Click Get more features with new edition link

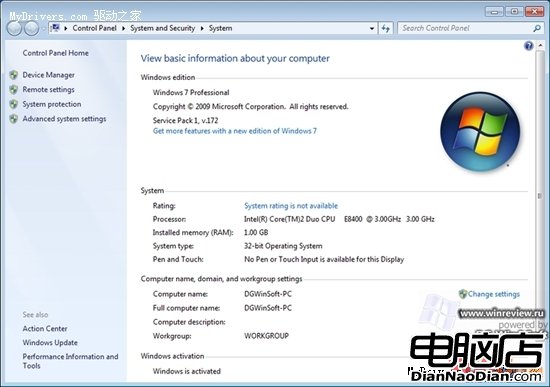coord(235,131)
